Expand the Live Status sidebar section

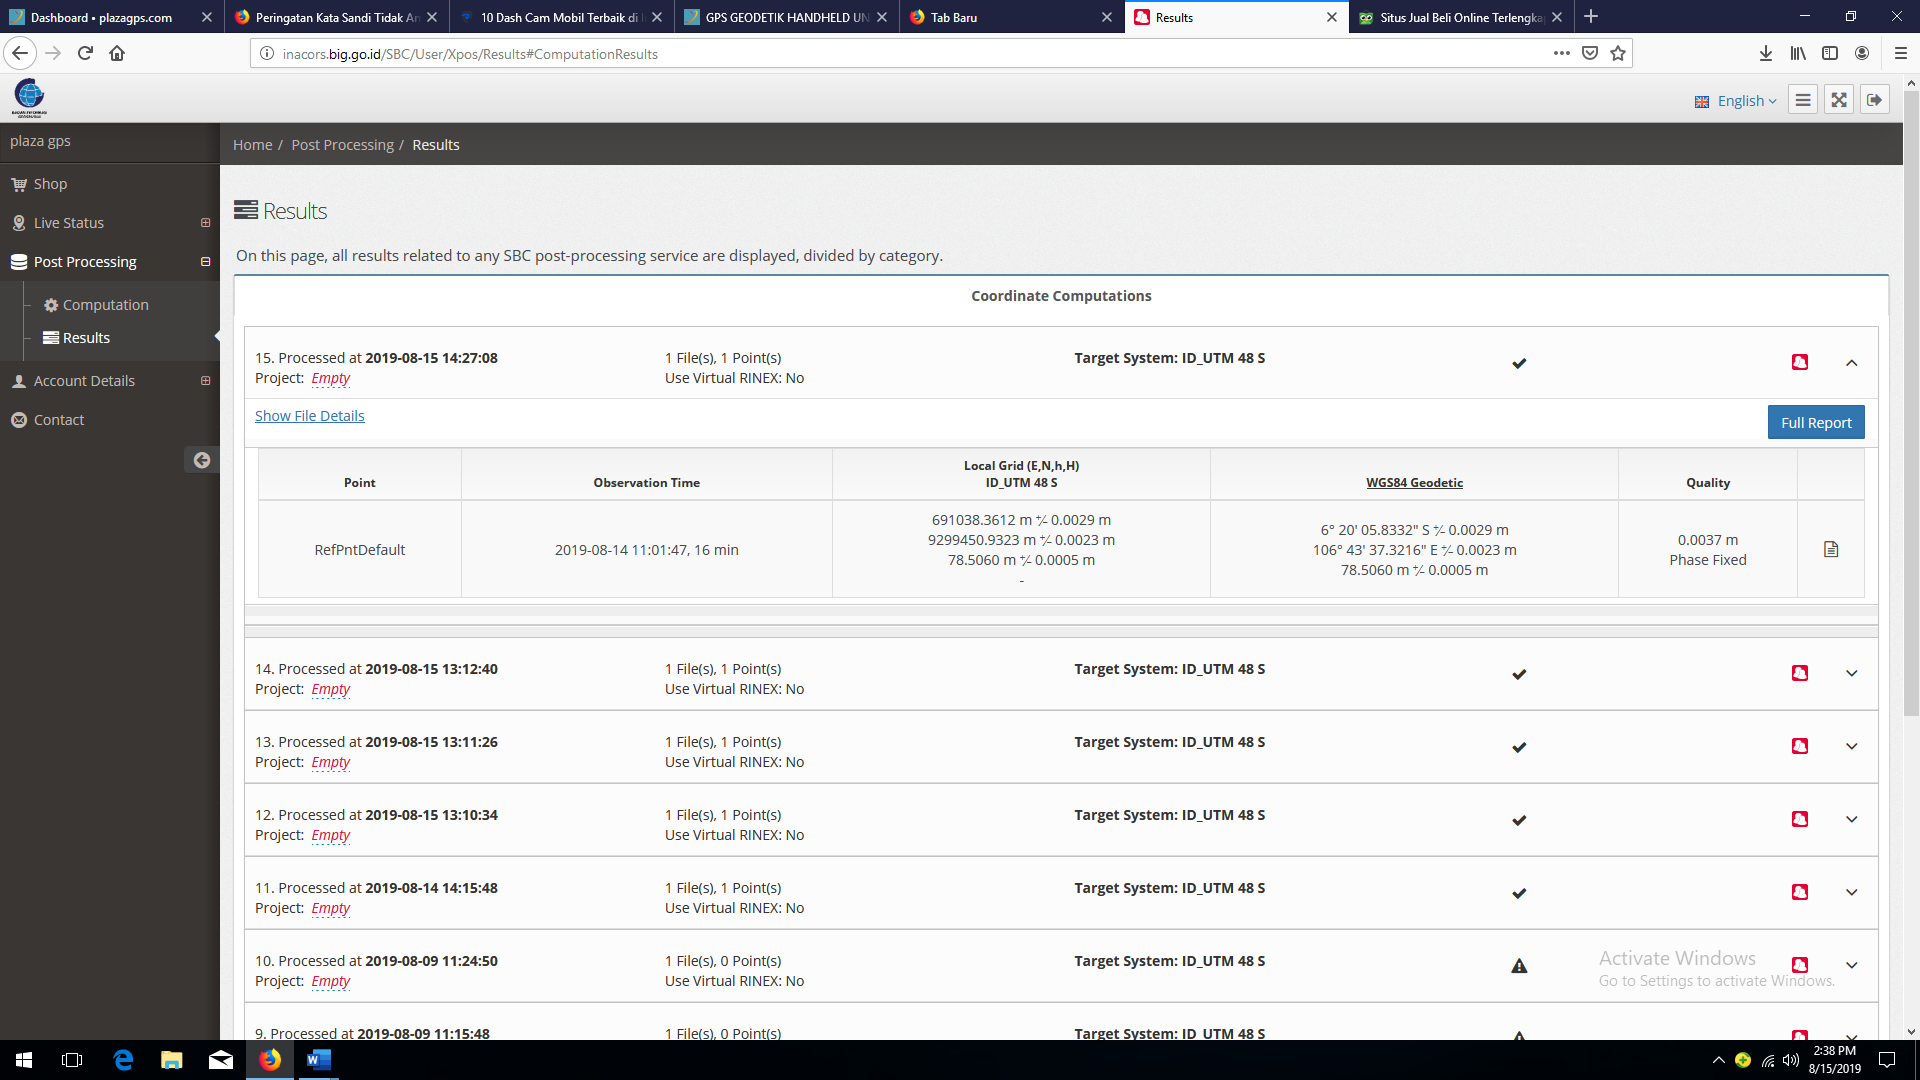(x=205, y=223)
